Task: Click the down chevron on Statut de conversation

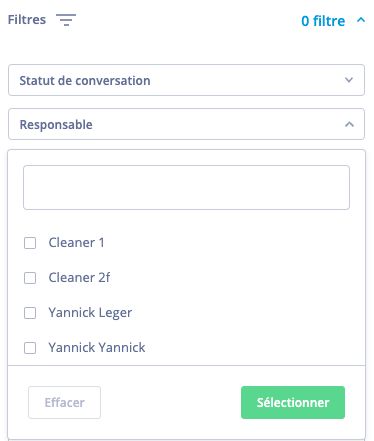Action: pos(349,80)
